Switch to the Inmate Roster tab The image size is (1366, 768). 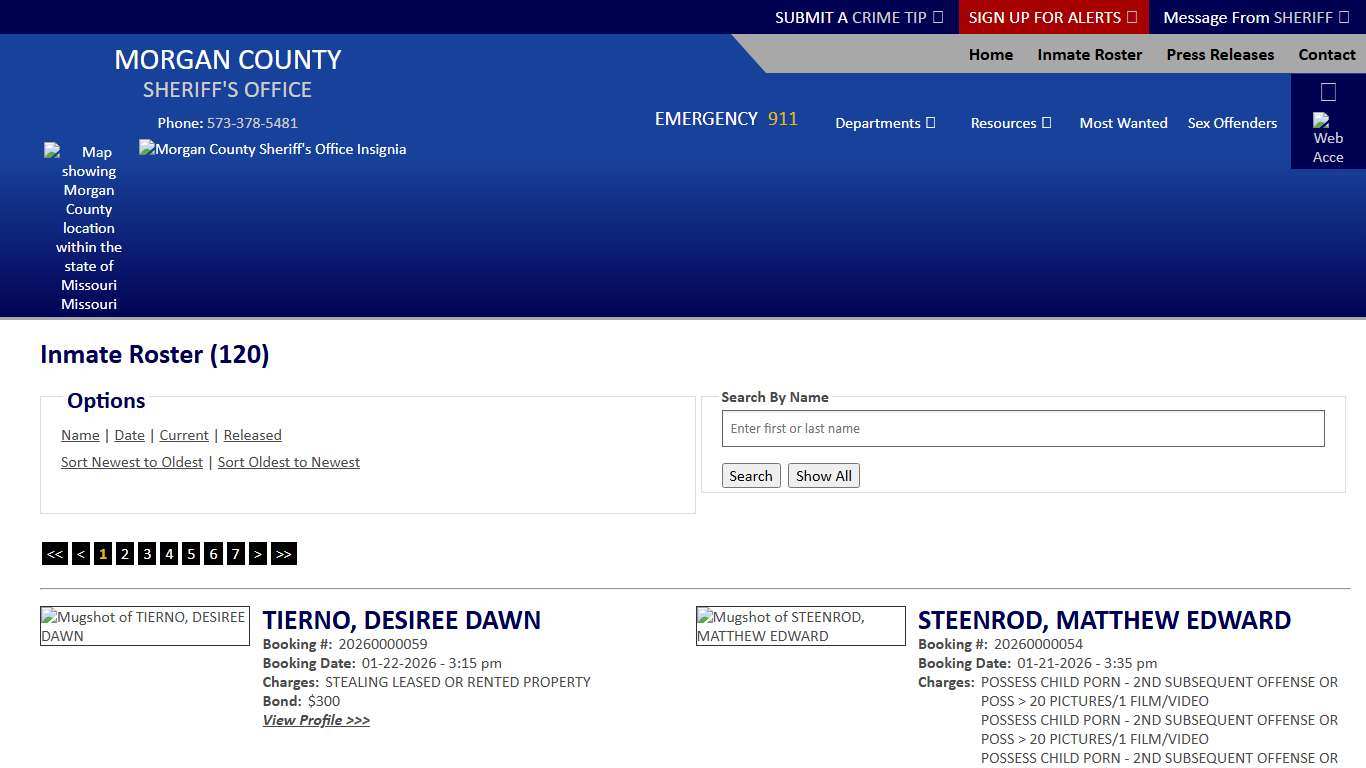tap(1089, 54)
